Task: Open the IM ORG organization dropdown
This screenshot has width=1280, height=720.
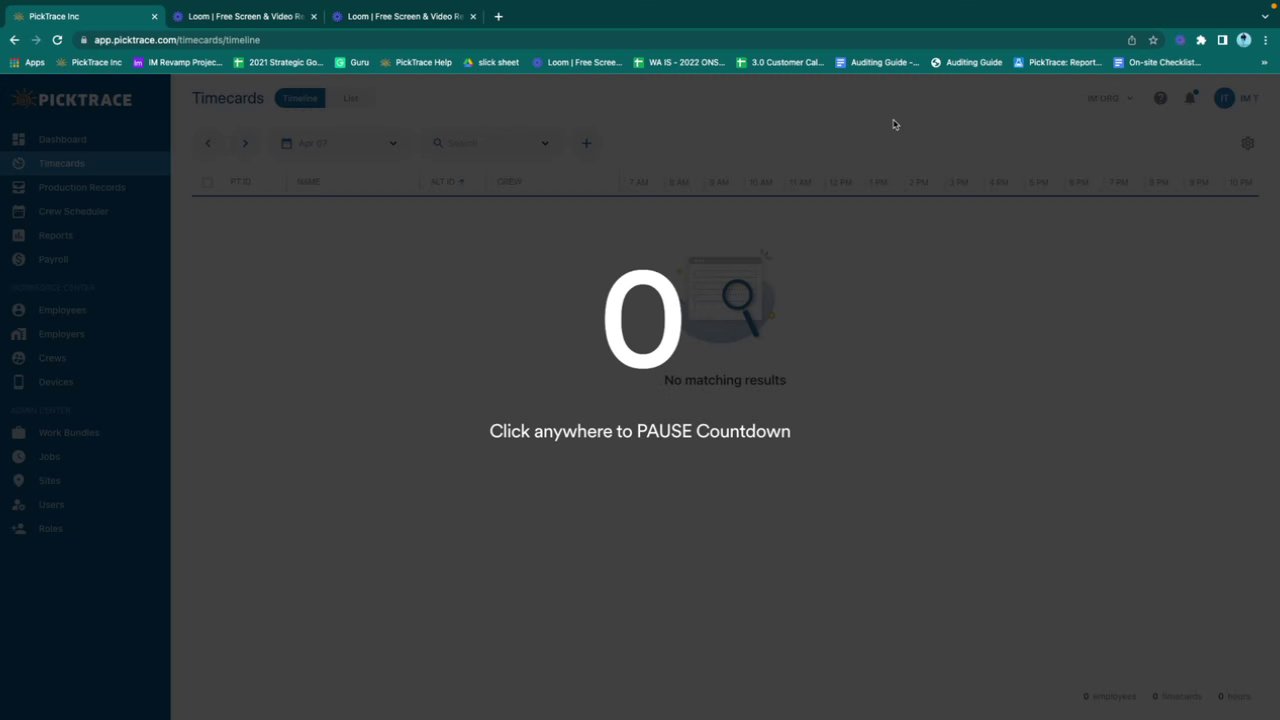Action: pyautogui.click(x=1110, y=98)
